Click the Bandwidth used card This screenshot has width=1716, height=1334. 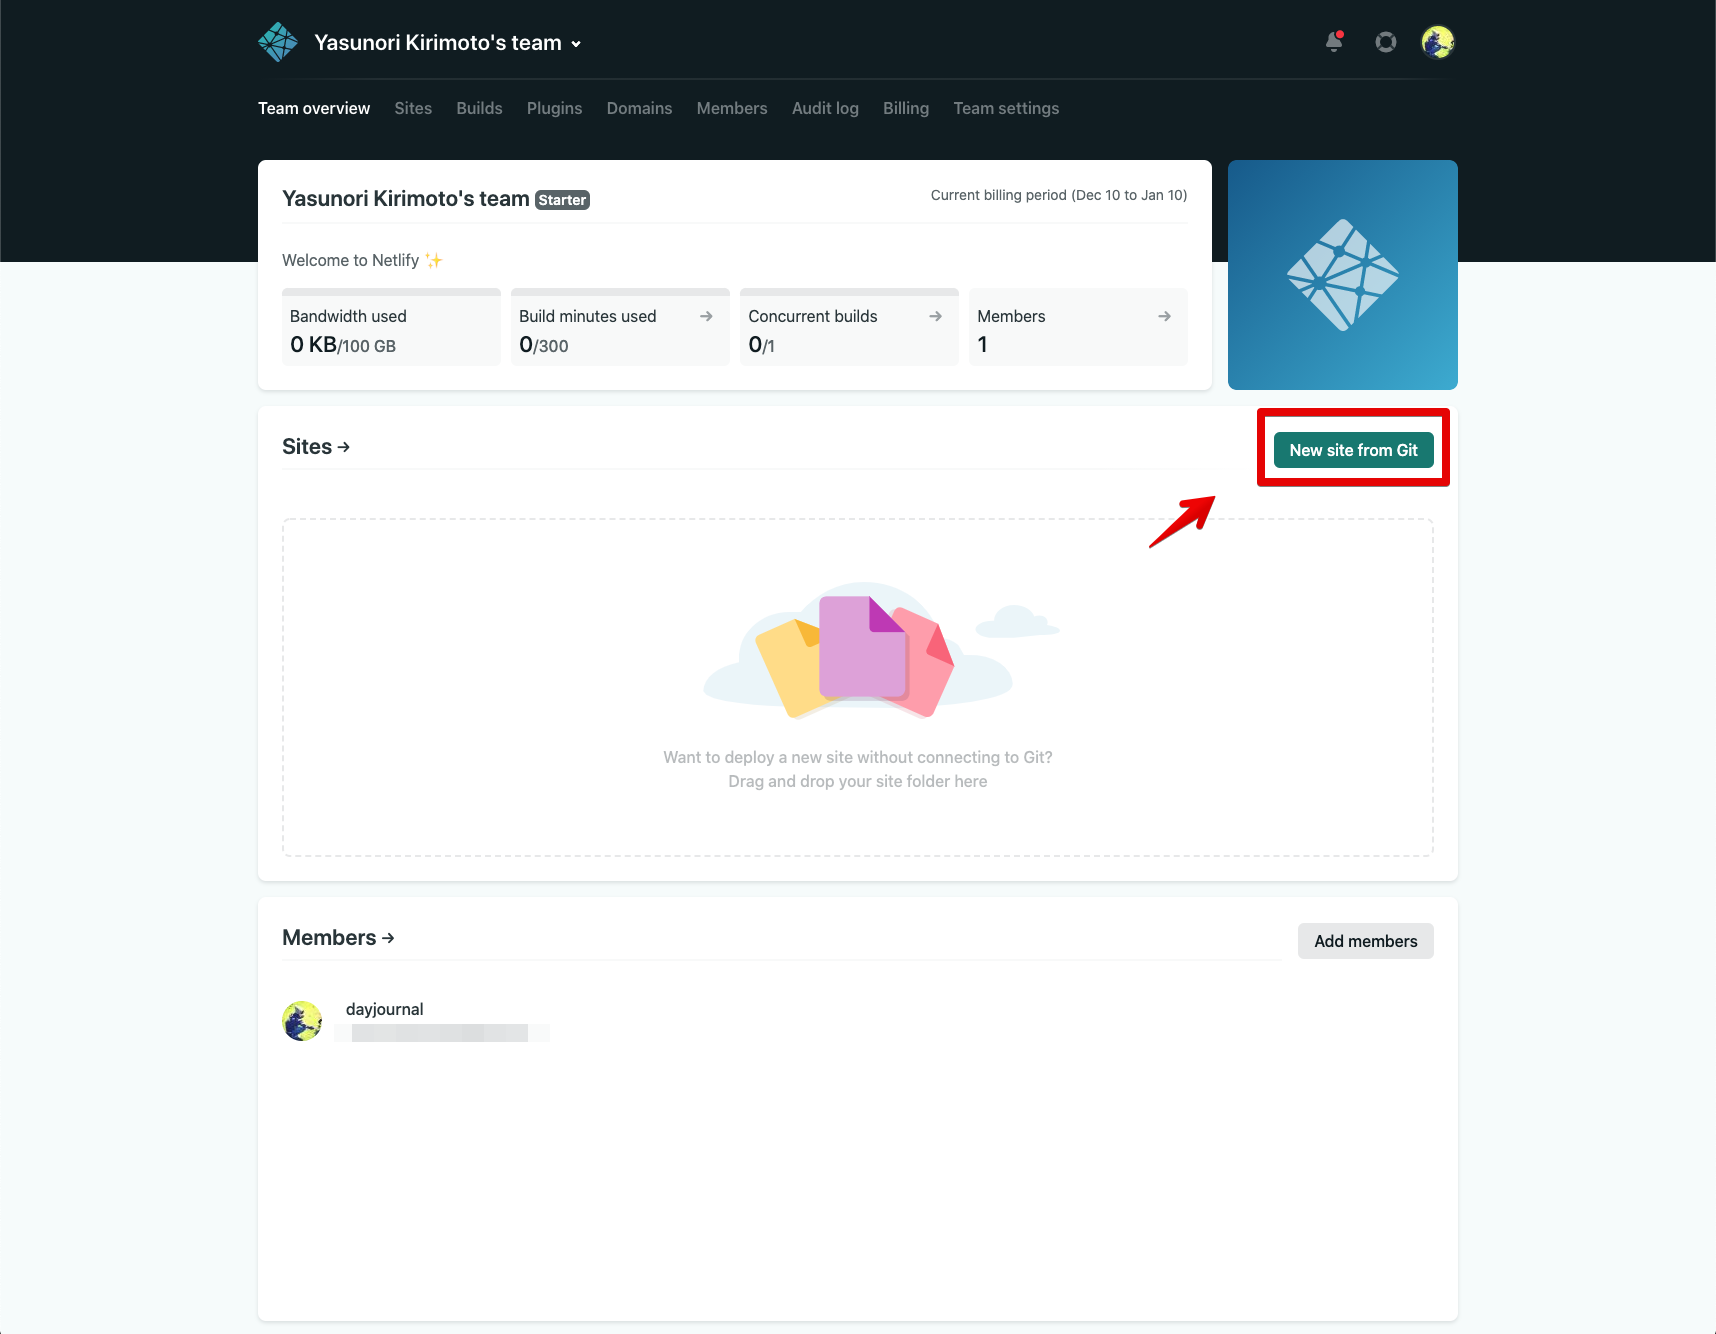391,327
